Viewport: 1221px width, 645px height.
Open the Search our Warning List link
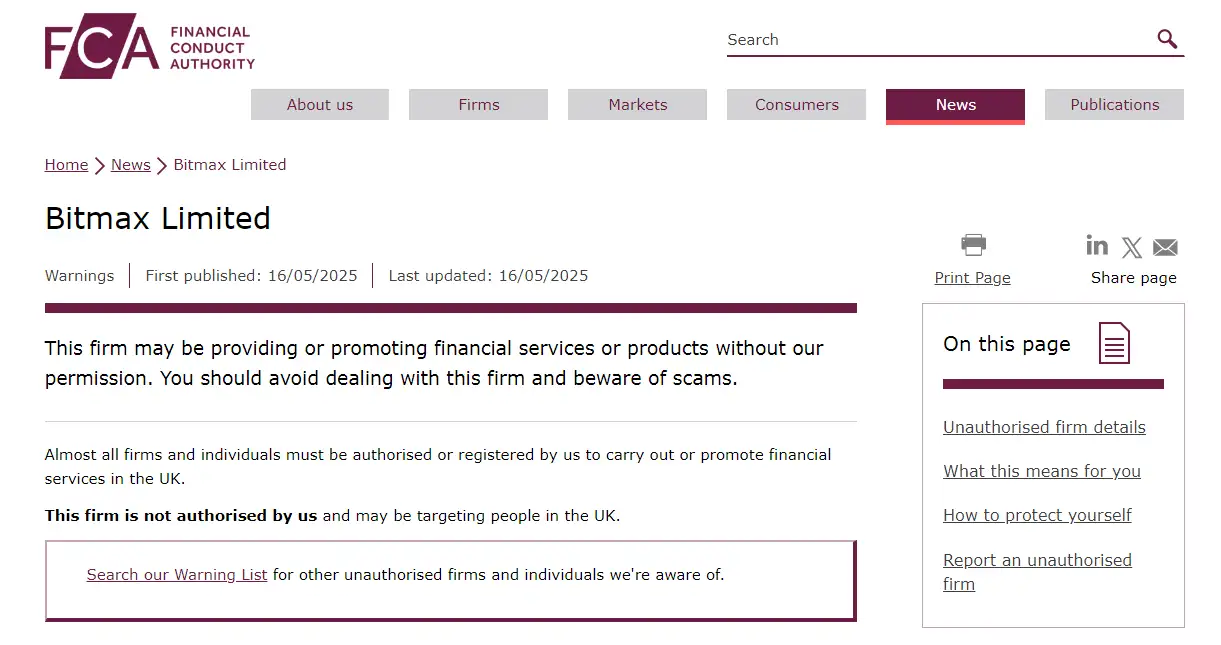177,575
